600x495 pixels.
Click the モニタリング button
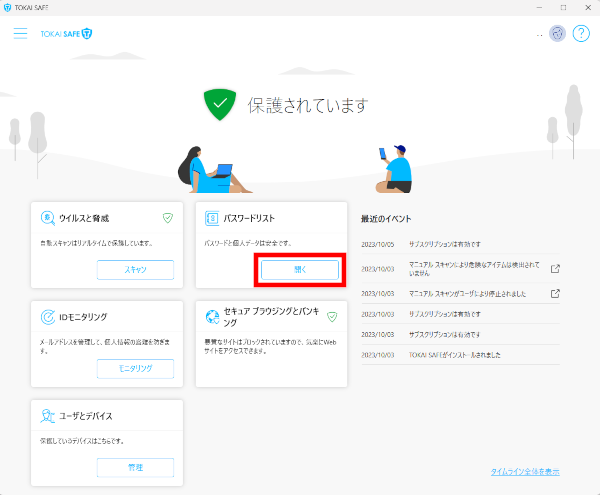pyautogui.click(x=135, y=368)
